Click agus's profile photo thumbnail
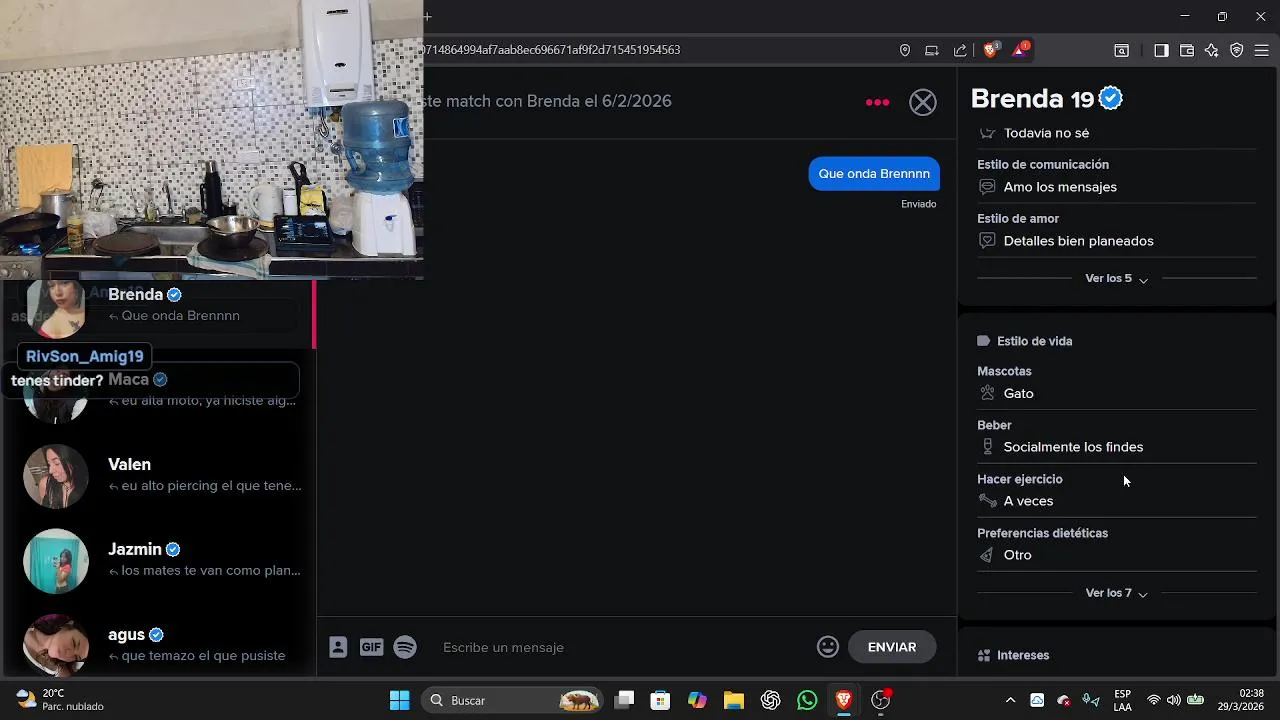The width and height of the screenshot is (1280, 720). [x=56, y=645]
